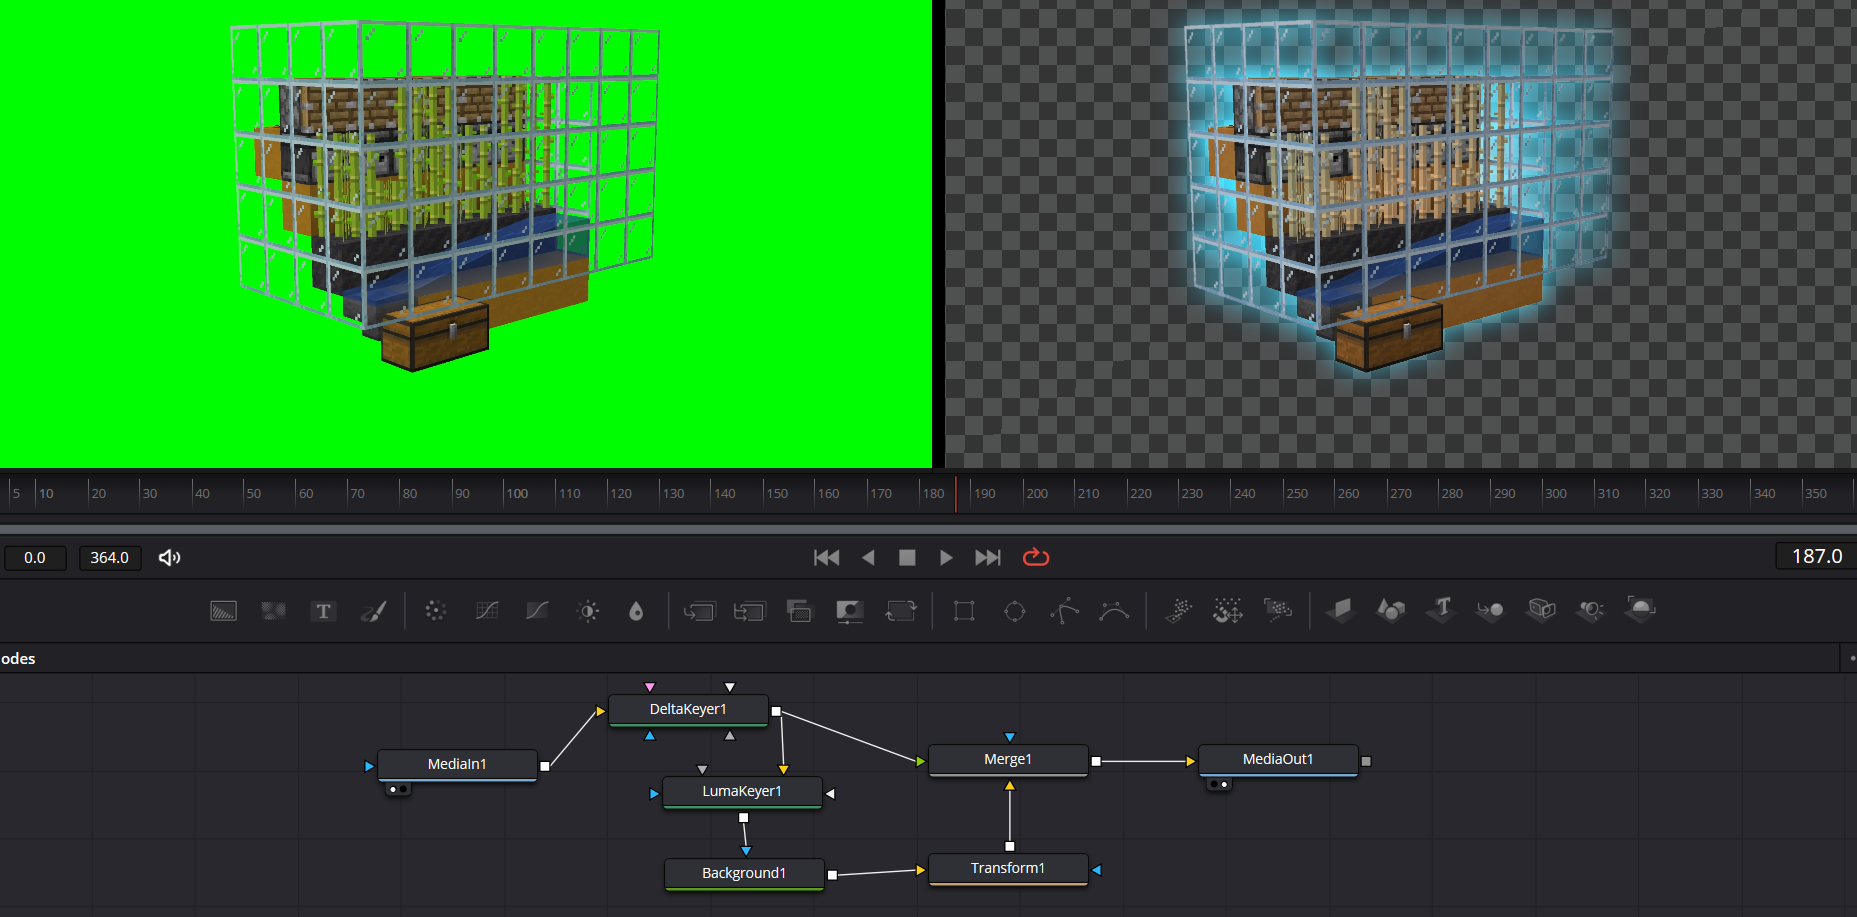Image resolution: width=1857 pixels, height=917 pixels.
Task: Select the Background1 node
Action: (744, 873)
